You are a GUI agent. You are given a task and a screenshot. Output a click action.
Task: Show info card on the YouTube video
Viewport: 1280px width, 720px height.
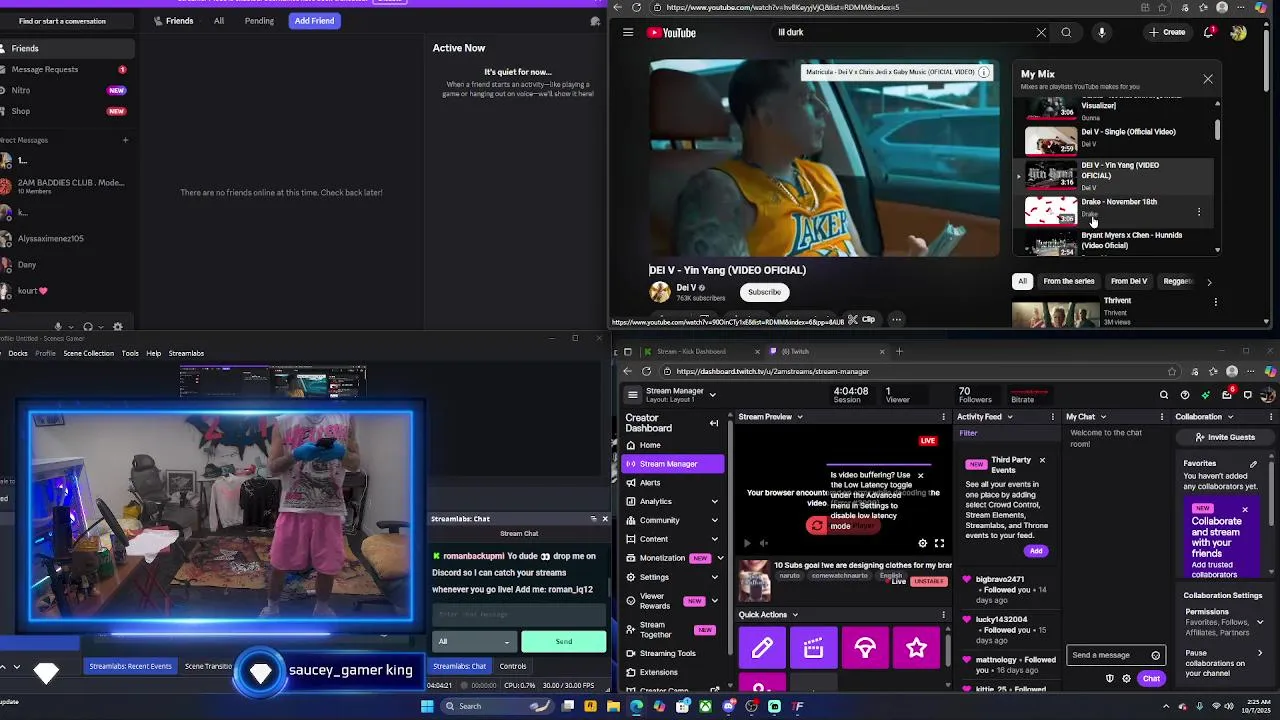tap(984, 72)
